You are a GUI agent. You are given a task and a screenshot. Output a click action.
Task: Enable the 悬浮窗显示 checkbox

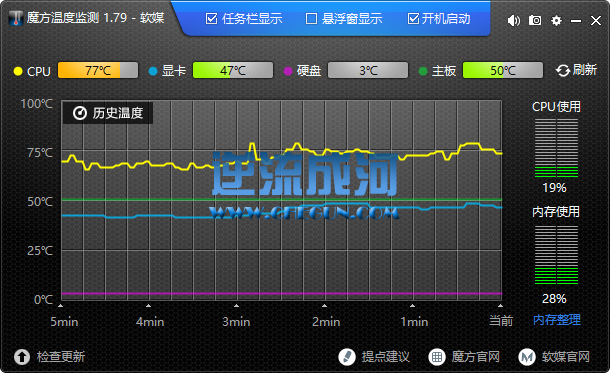pyautogui.click(x=311, y=18)
